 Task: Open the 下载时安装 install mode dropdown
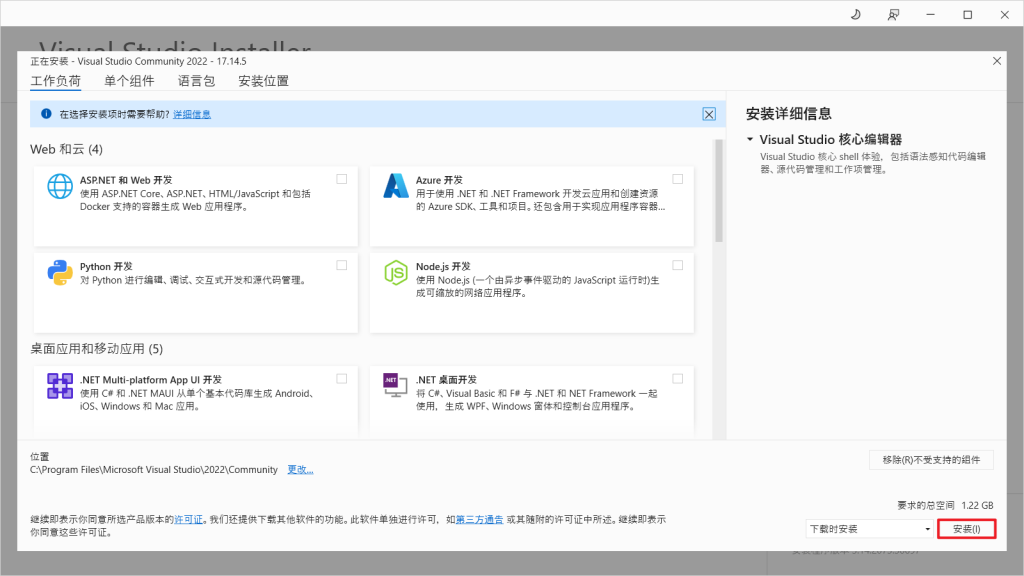pos(869,529)
